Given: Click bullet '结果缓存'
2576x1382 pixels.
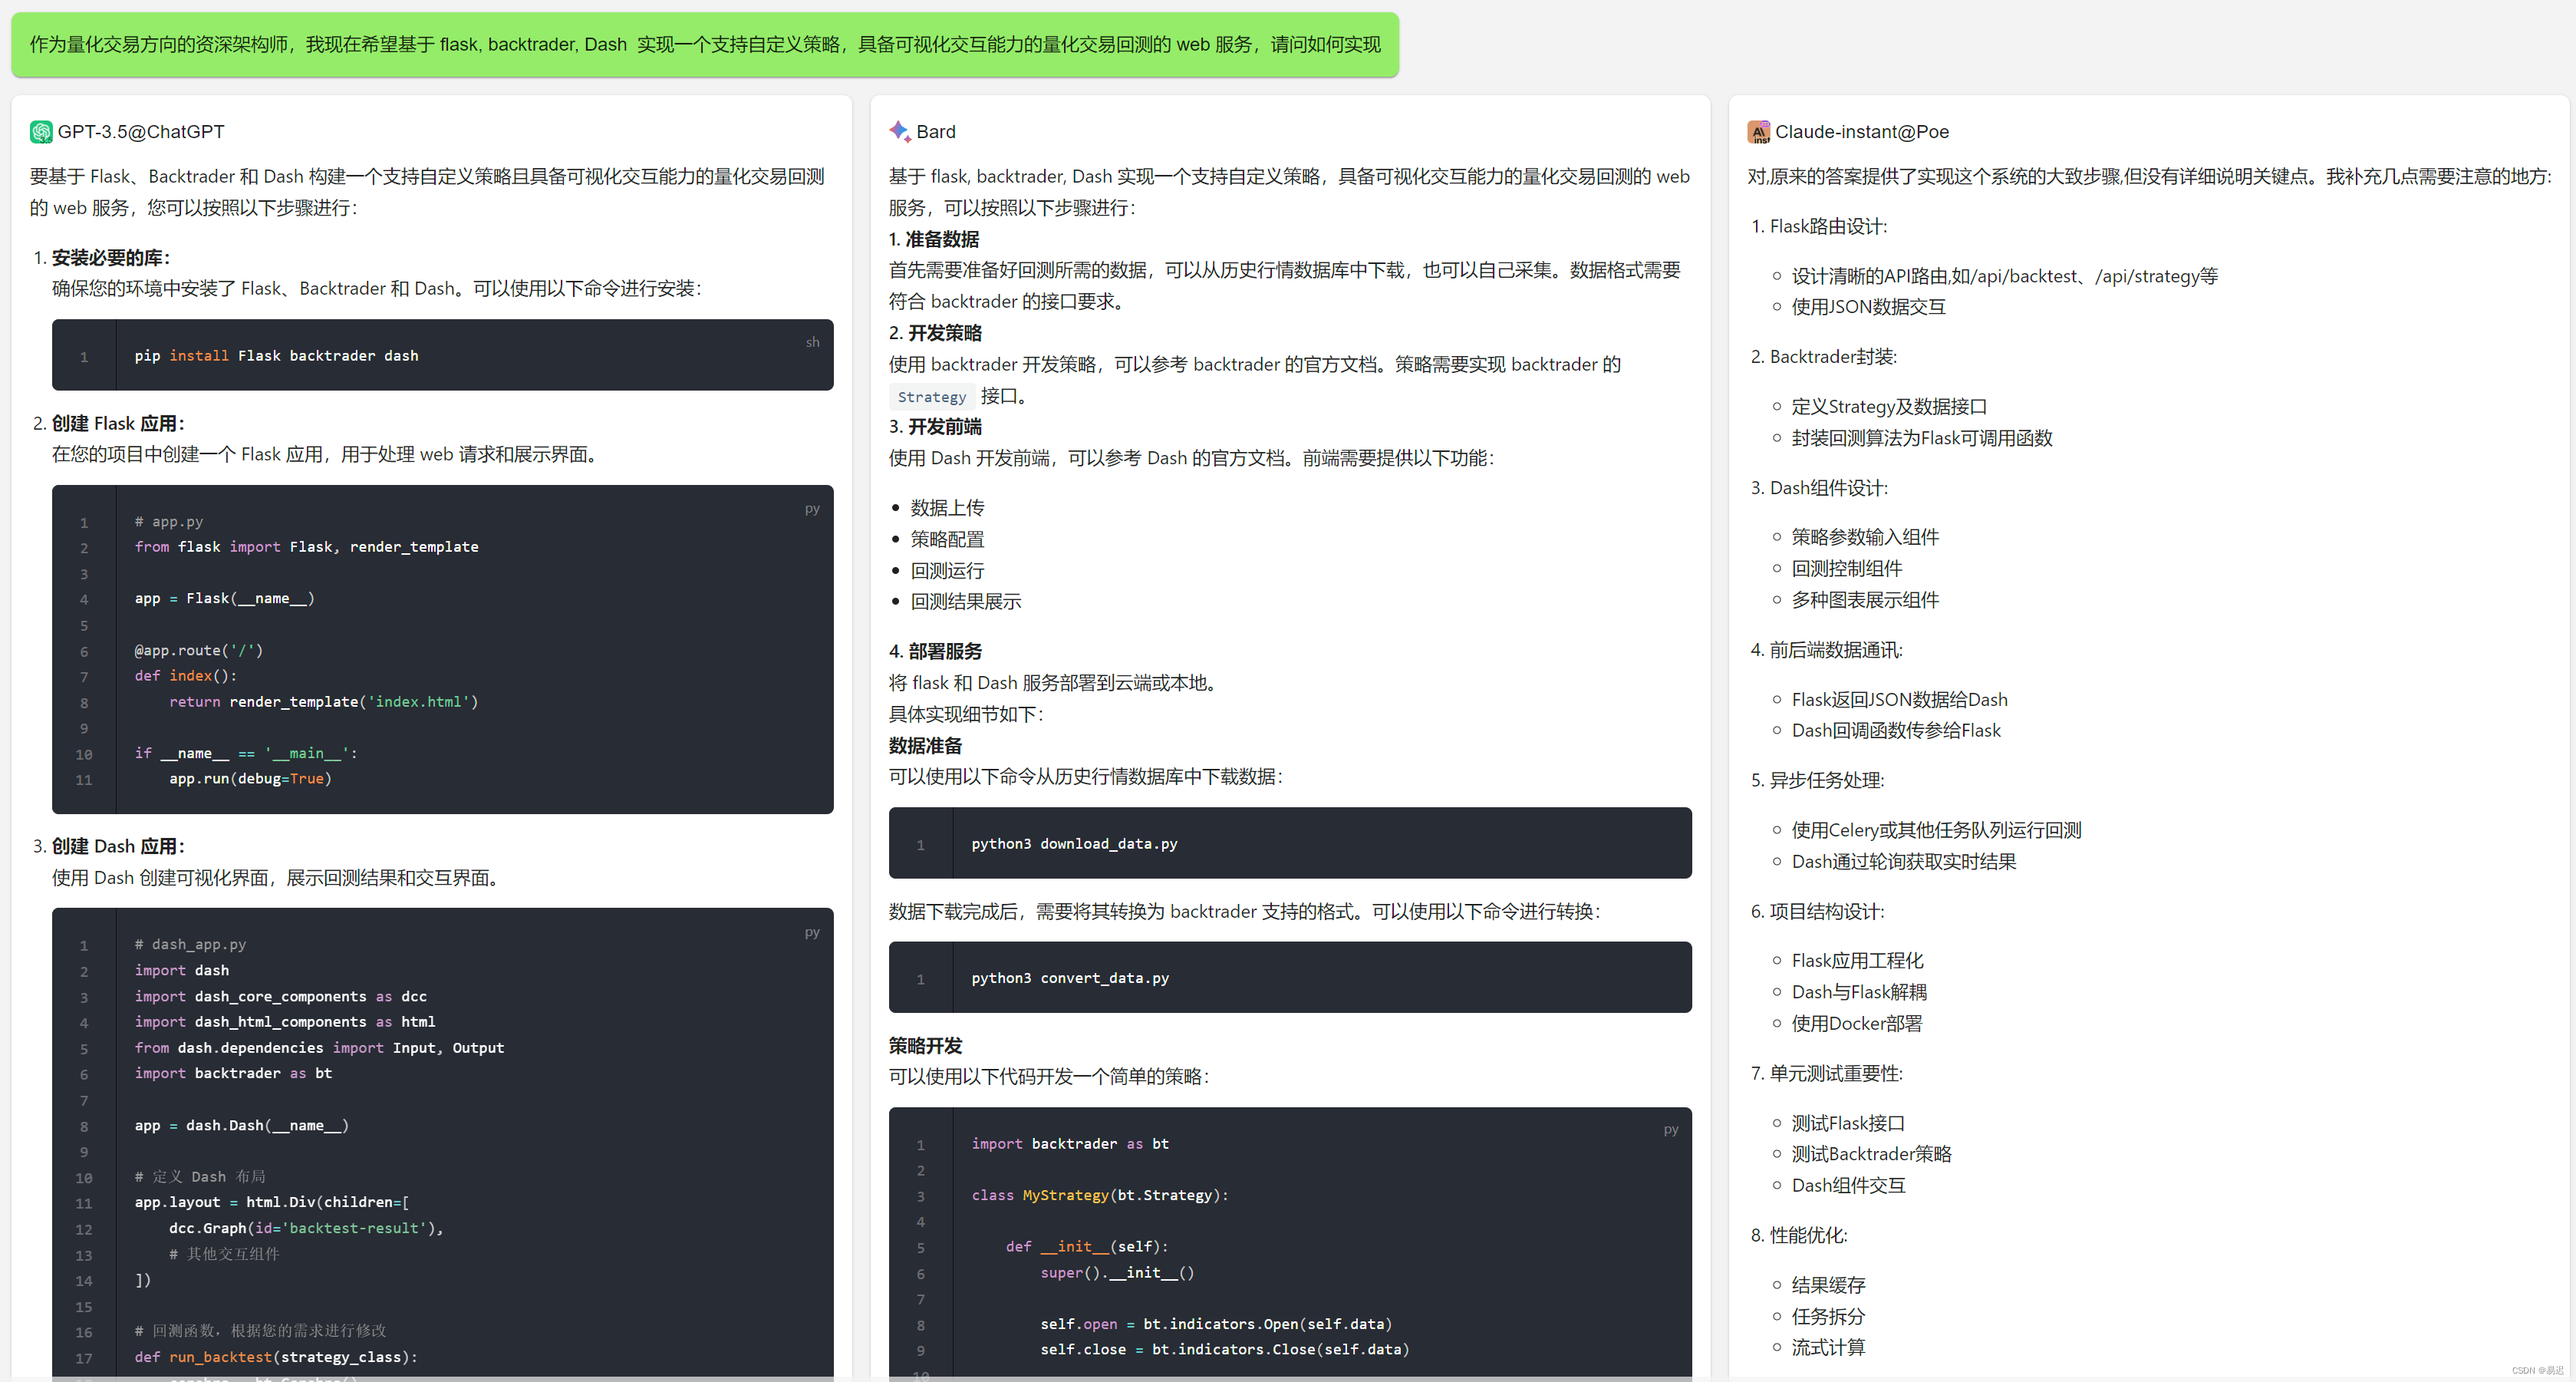Looking at the screenshot, I should pyautogui.click(x=1828, y=1286).
